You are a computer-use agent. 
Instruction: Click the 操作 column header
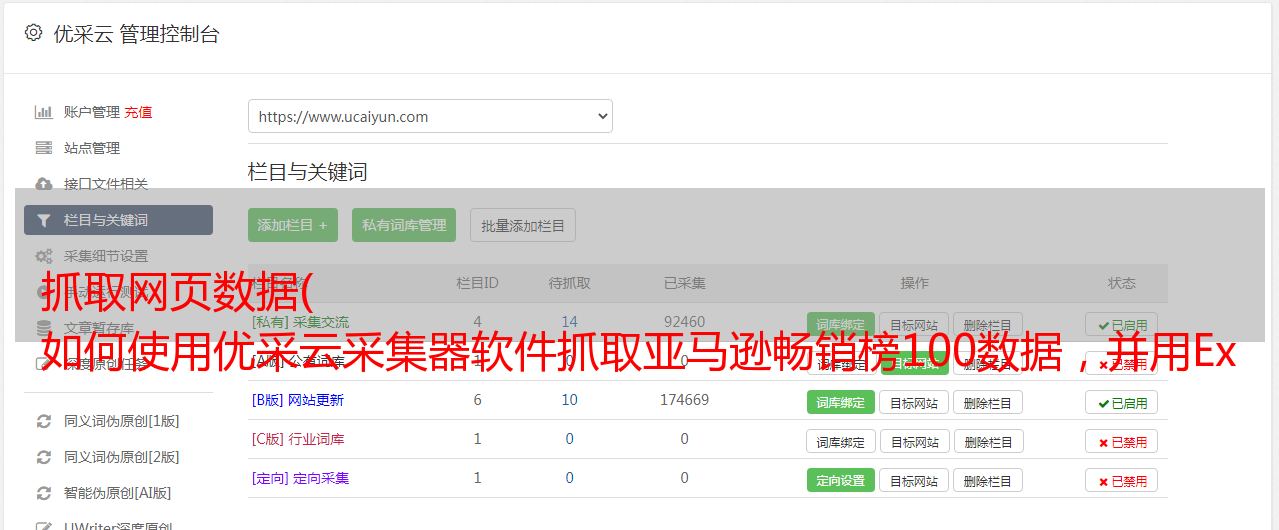point(914,283)
